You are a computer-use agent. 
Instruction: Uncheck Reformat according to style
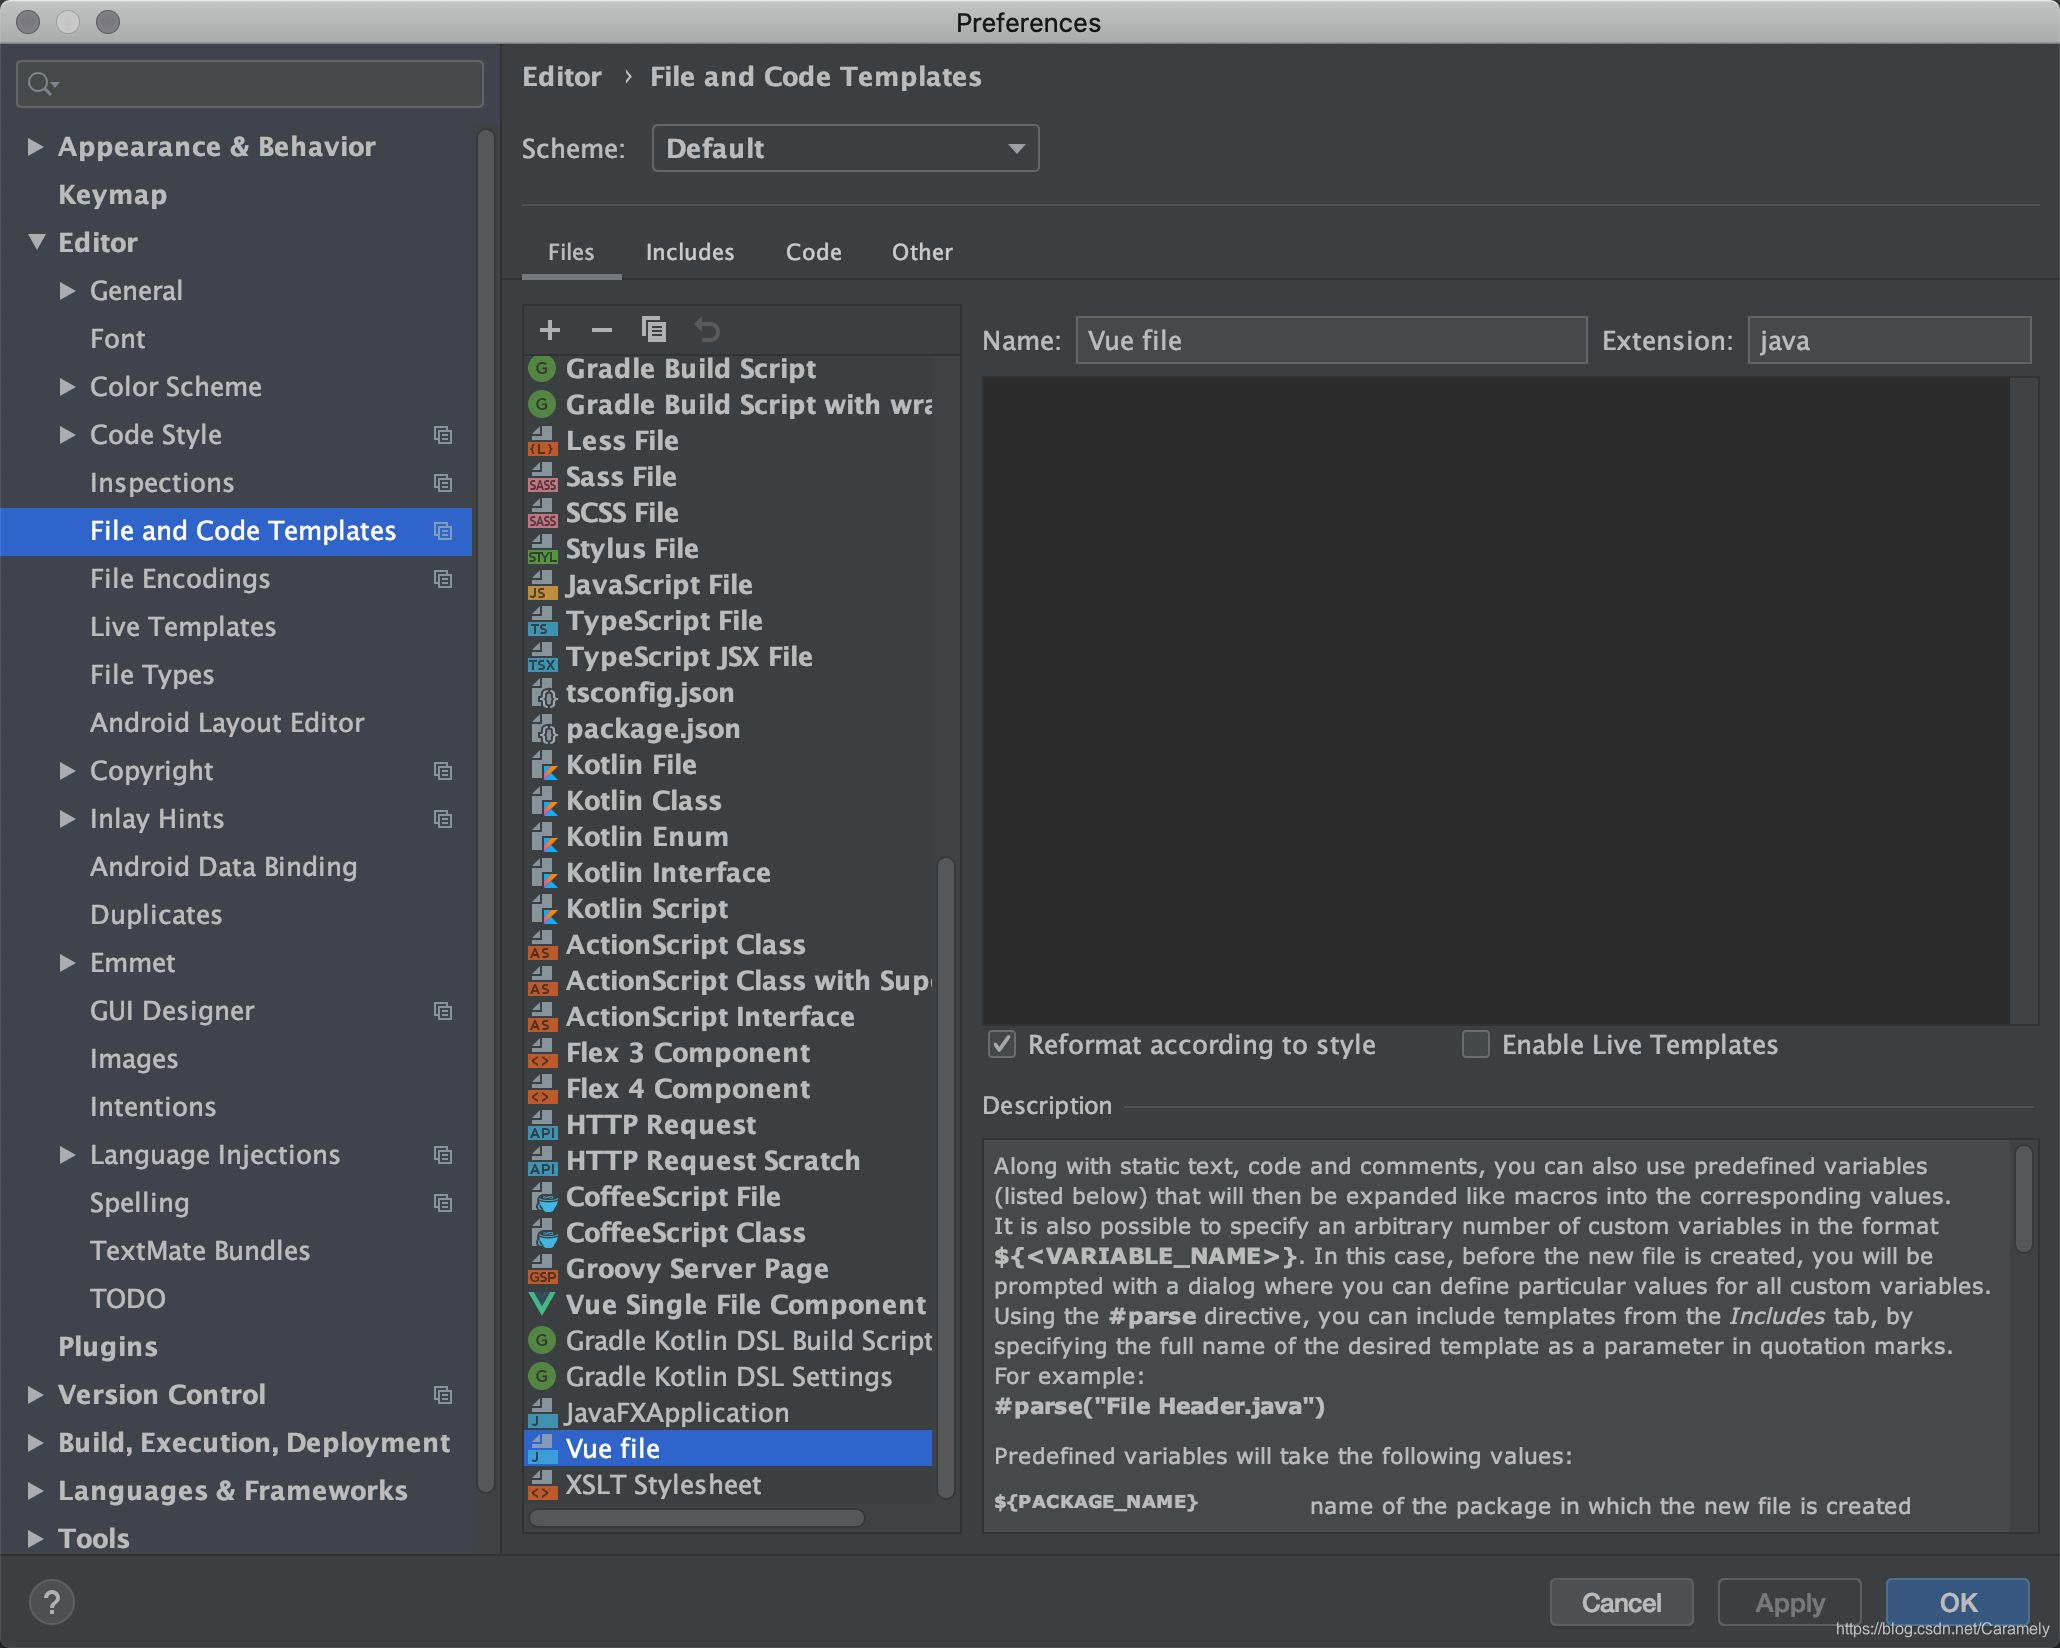[1002, 1045]
